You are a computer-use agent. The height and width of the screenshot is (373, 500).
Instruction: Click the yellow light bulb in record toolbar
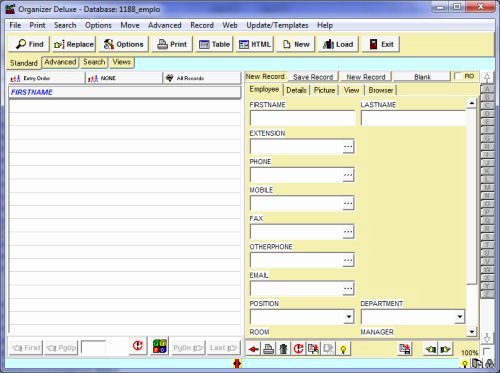(x=343, y=349)
